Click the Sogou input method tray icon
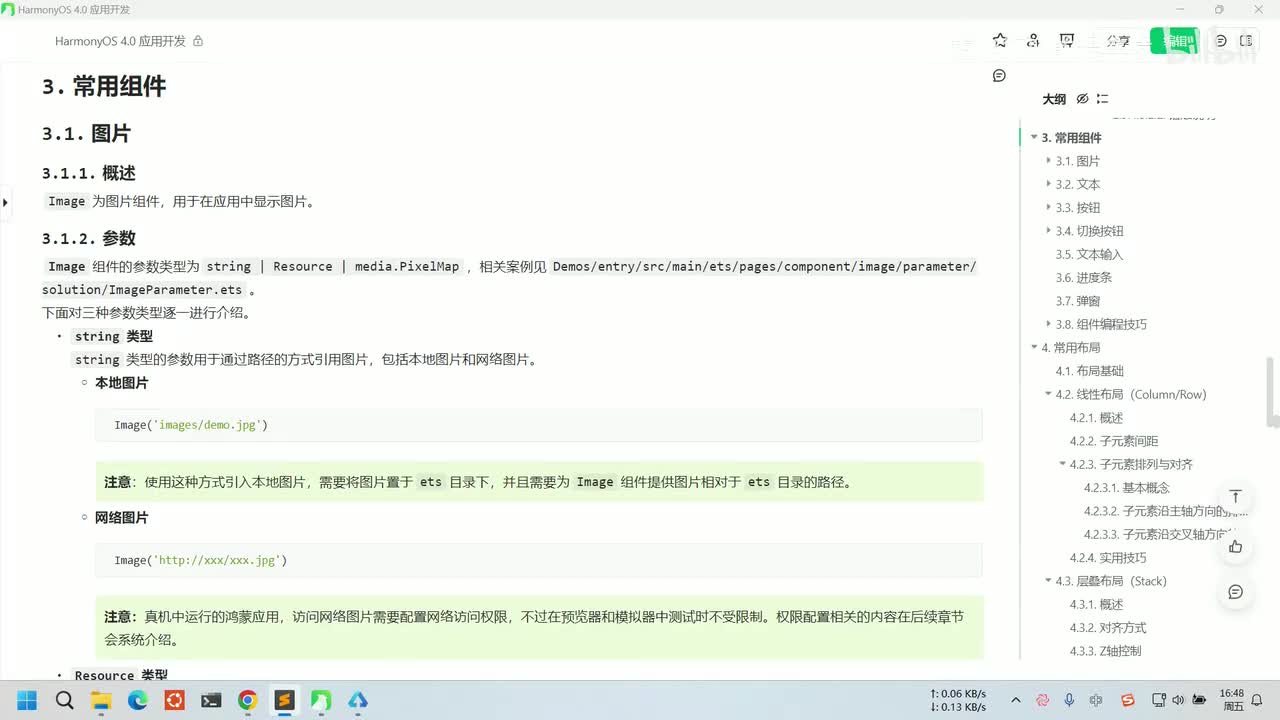1280x720 pixels. click(x=1128, y=700)
